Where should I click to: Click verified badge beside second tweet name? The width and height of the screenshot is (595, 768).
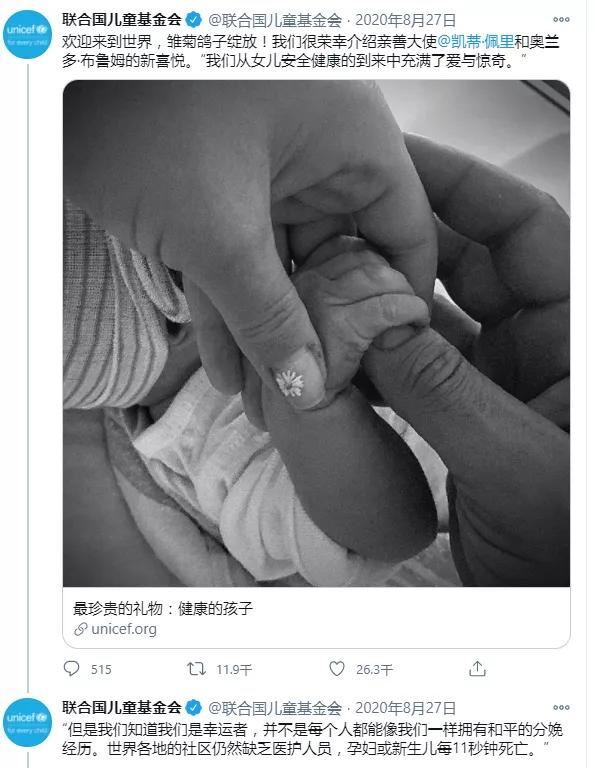[194, 708]
